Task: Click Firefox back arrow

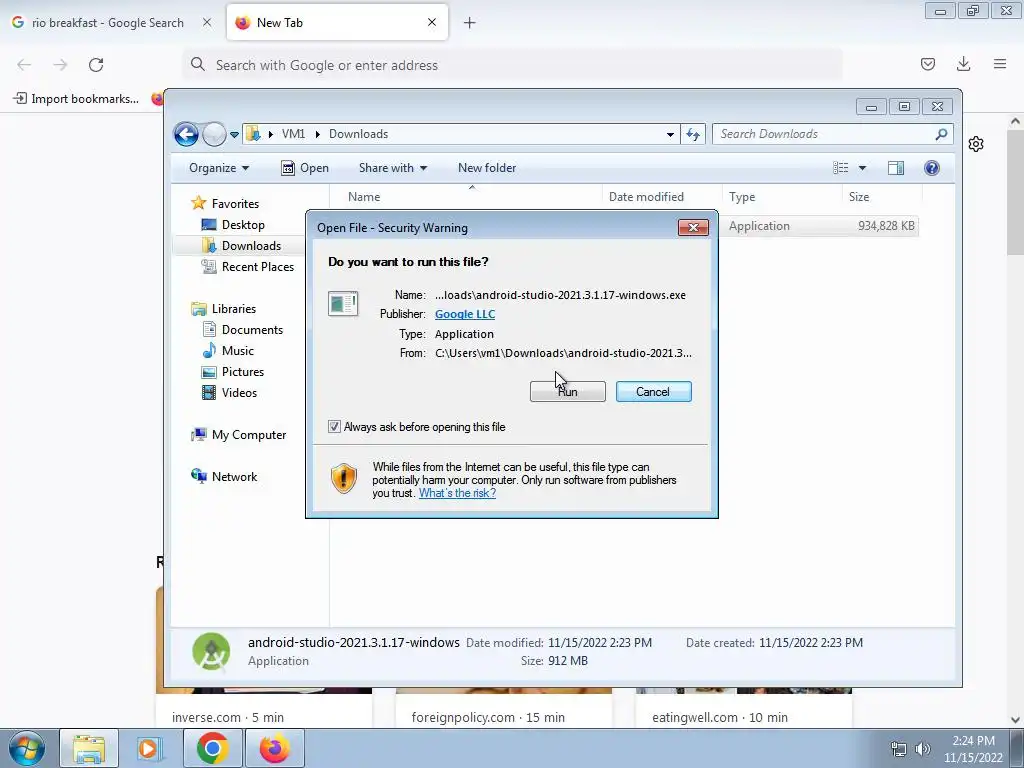Action: pos(24,65)
